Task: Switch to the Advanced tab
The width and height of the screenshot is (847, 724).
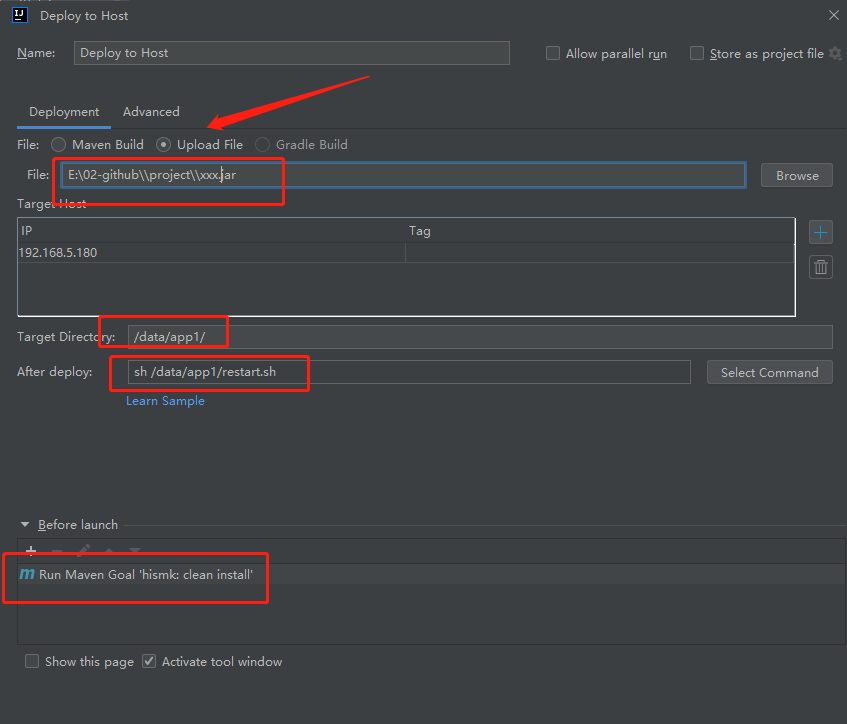Action: (x=150, y=111)
